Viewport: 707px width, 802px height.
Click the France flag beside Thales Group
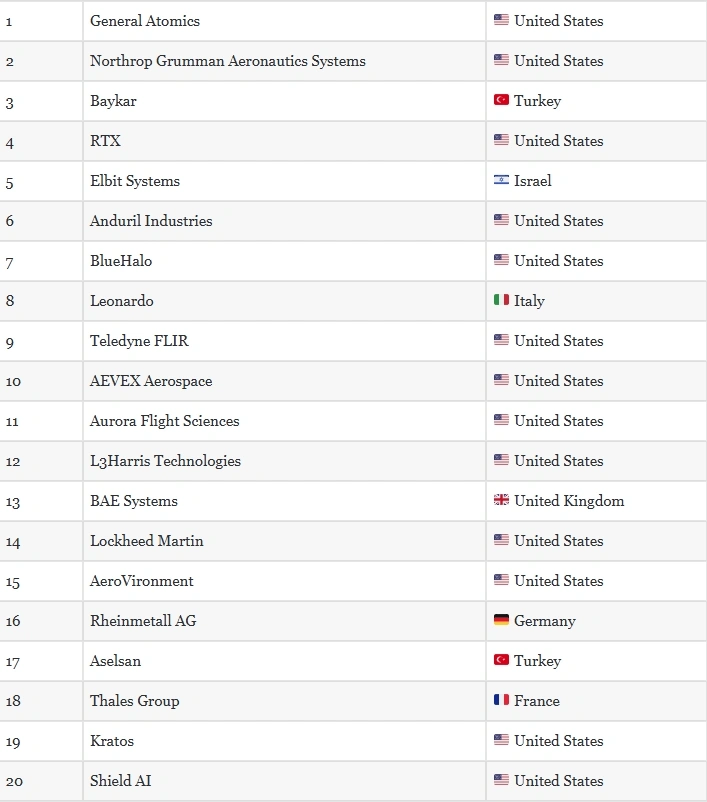tap(501, 700)
